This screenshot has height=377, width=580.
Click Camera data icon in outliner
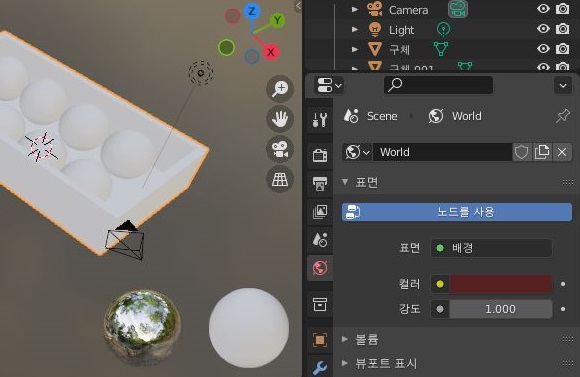(458, 9)
